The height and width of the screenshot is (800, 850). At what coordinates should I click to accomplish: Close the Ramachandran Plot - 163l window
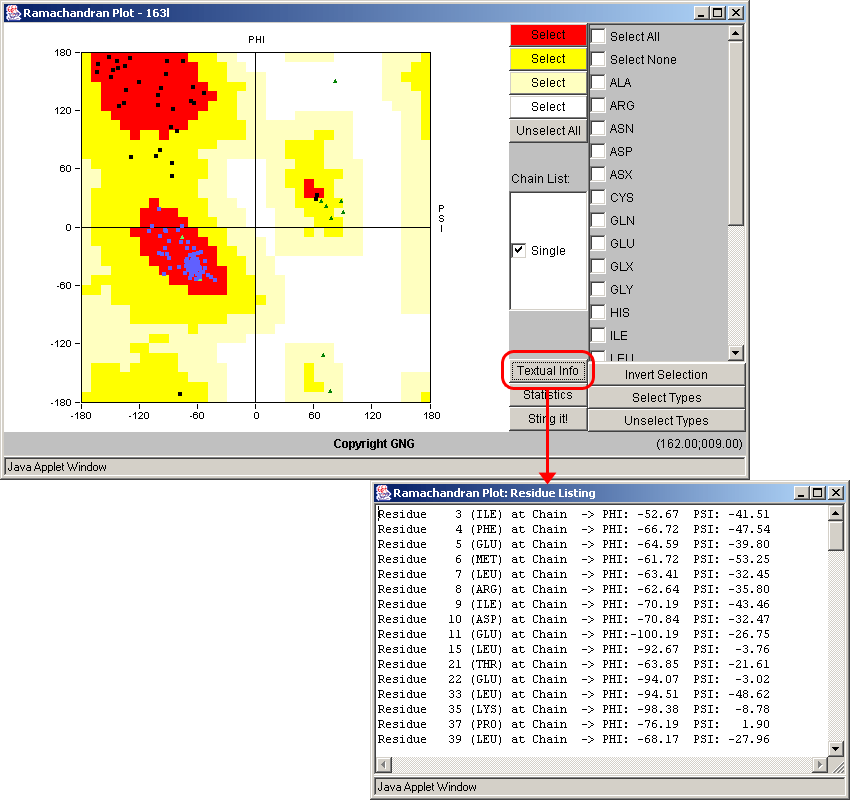click(x=736, y=13)
